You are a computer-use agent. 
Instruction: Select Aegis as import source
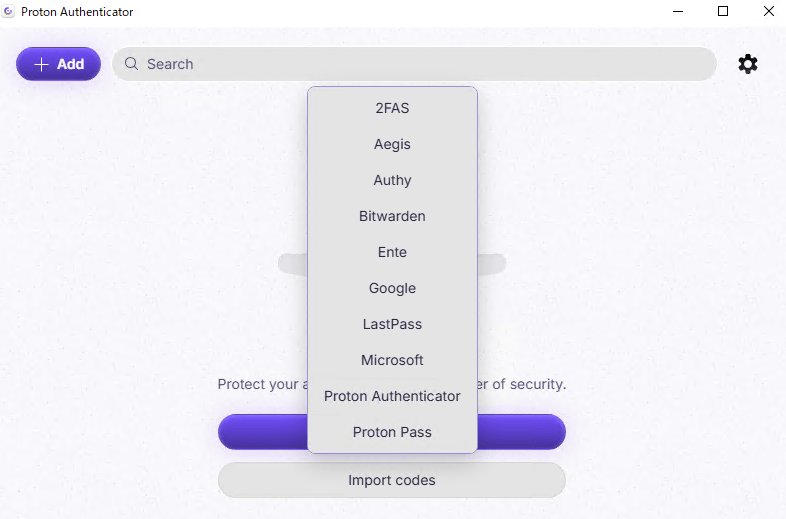[392, 144]
